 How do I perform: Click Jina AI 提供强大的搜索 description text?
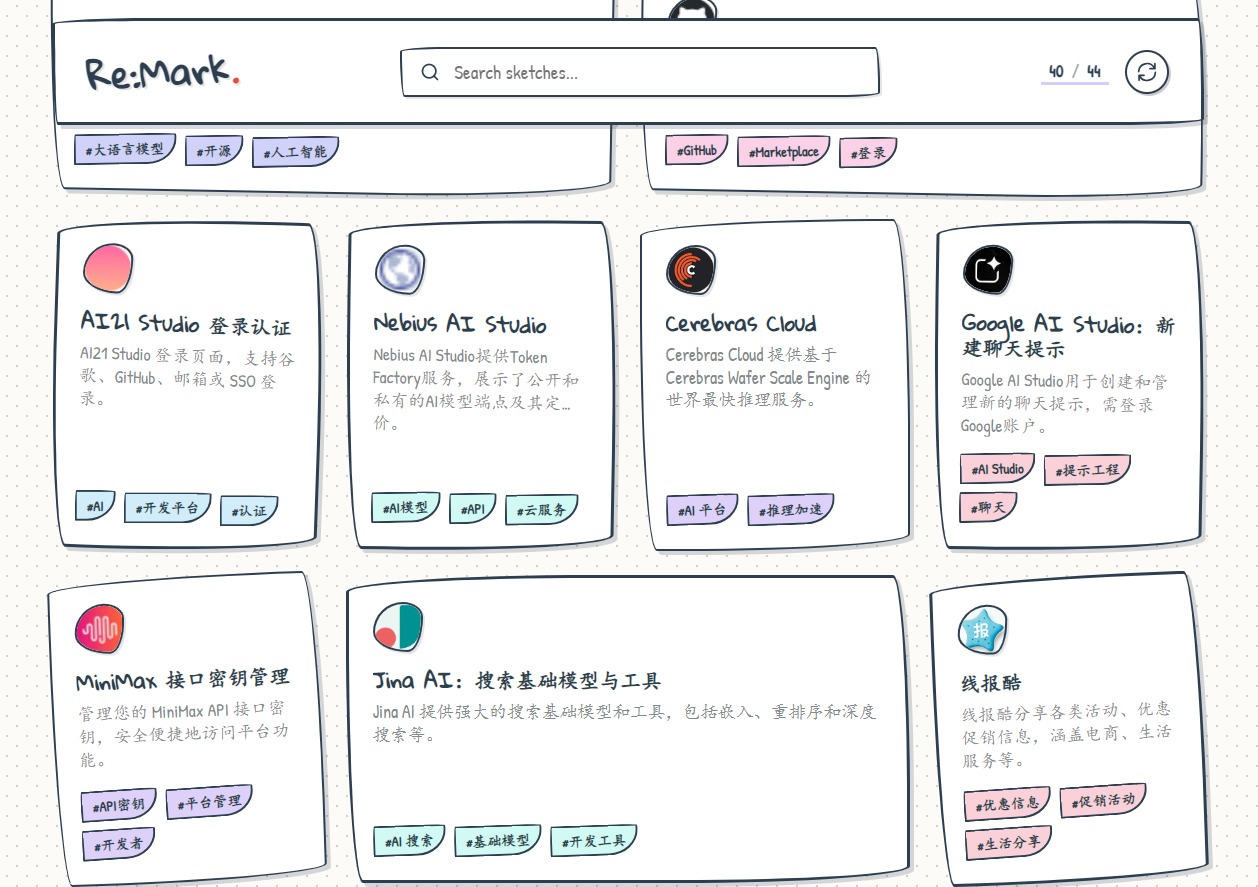(624, 723)
